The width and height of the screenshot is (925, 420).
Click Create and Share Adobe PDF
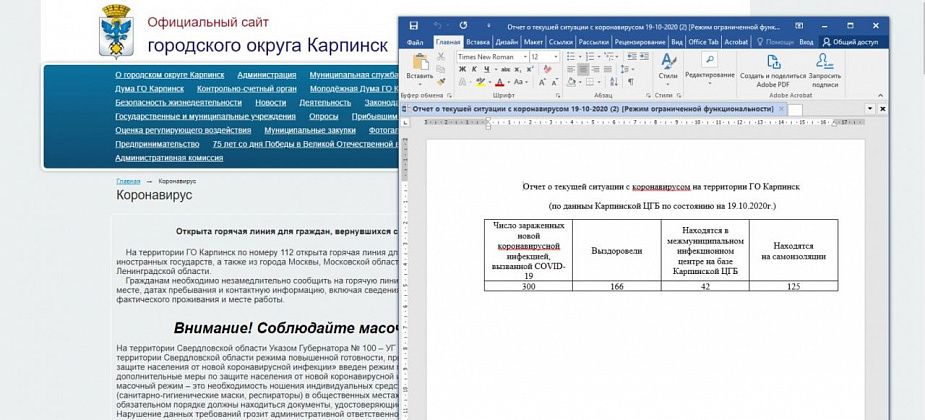pyautogui.click(x=773, y=71)
